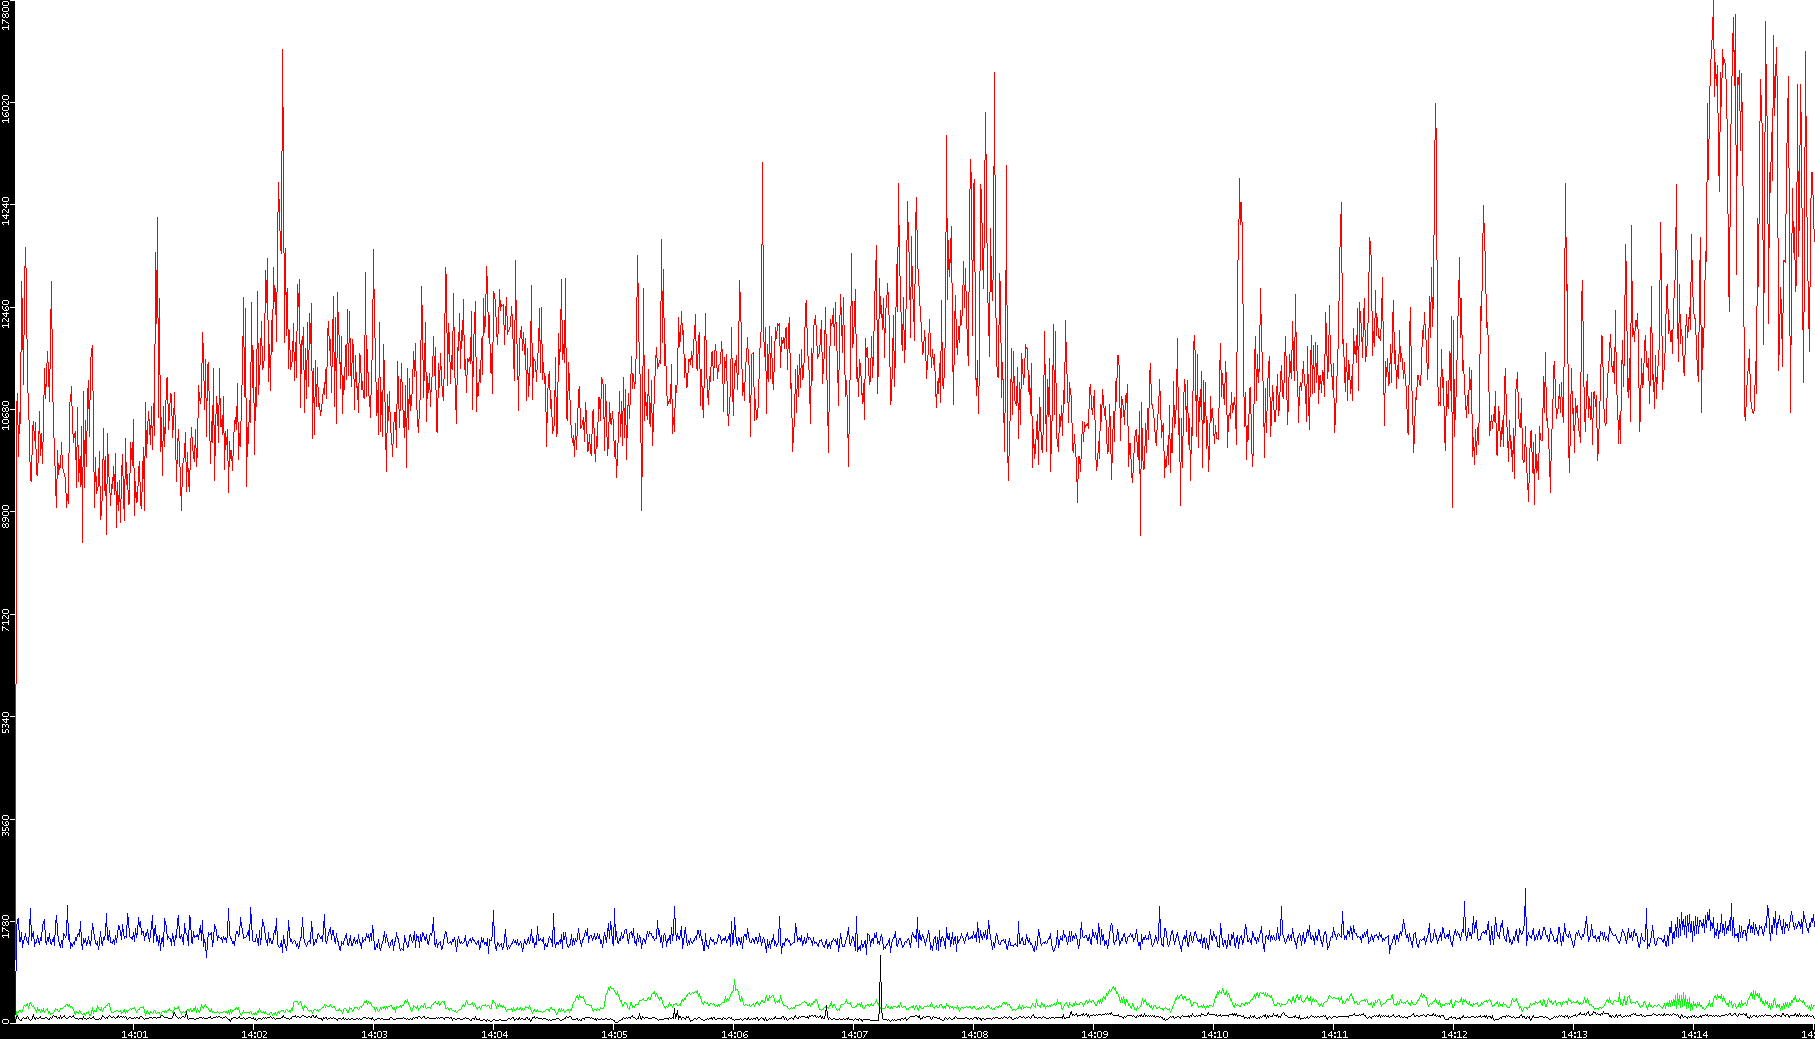Click the 14:12 time axis label
This screenshot has height=1039, width=1815.
[1454, 1034]
